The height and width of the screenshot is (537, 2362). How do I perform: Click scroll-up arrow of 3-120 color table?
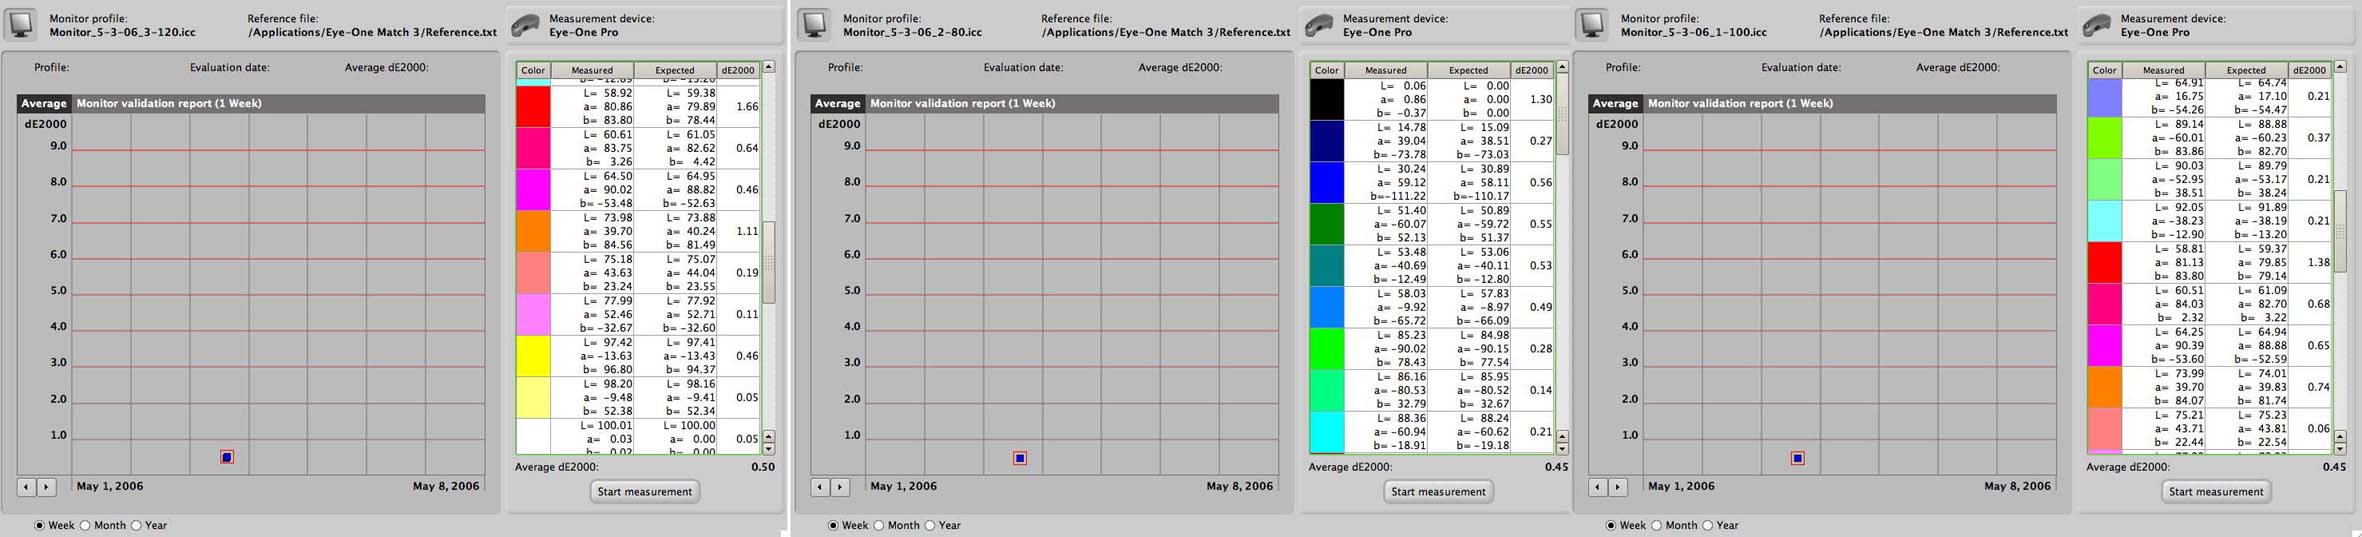[769, 67]
